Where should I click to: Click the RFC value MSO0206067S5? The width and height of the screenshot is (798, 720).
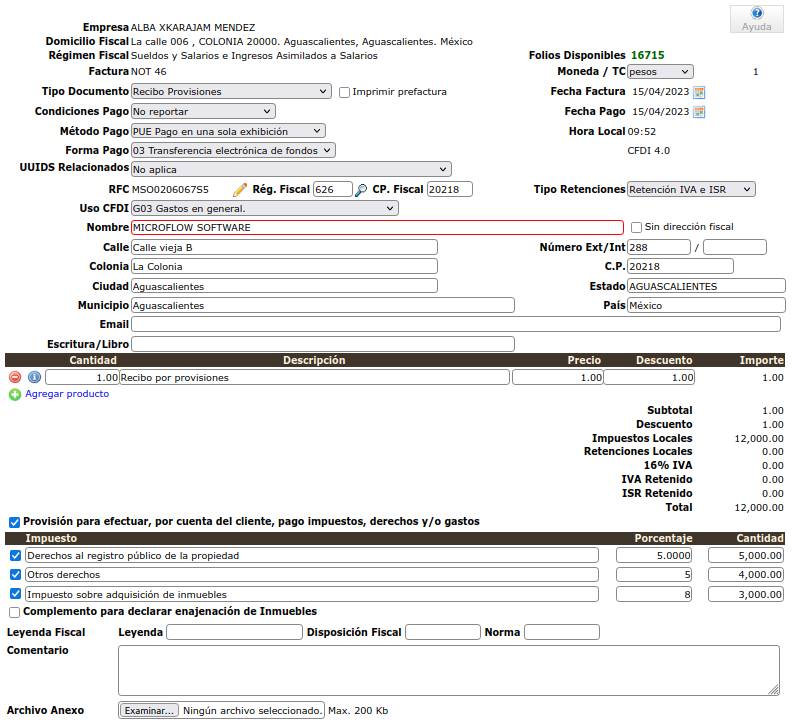coord(170,190)
